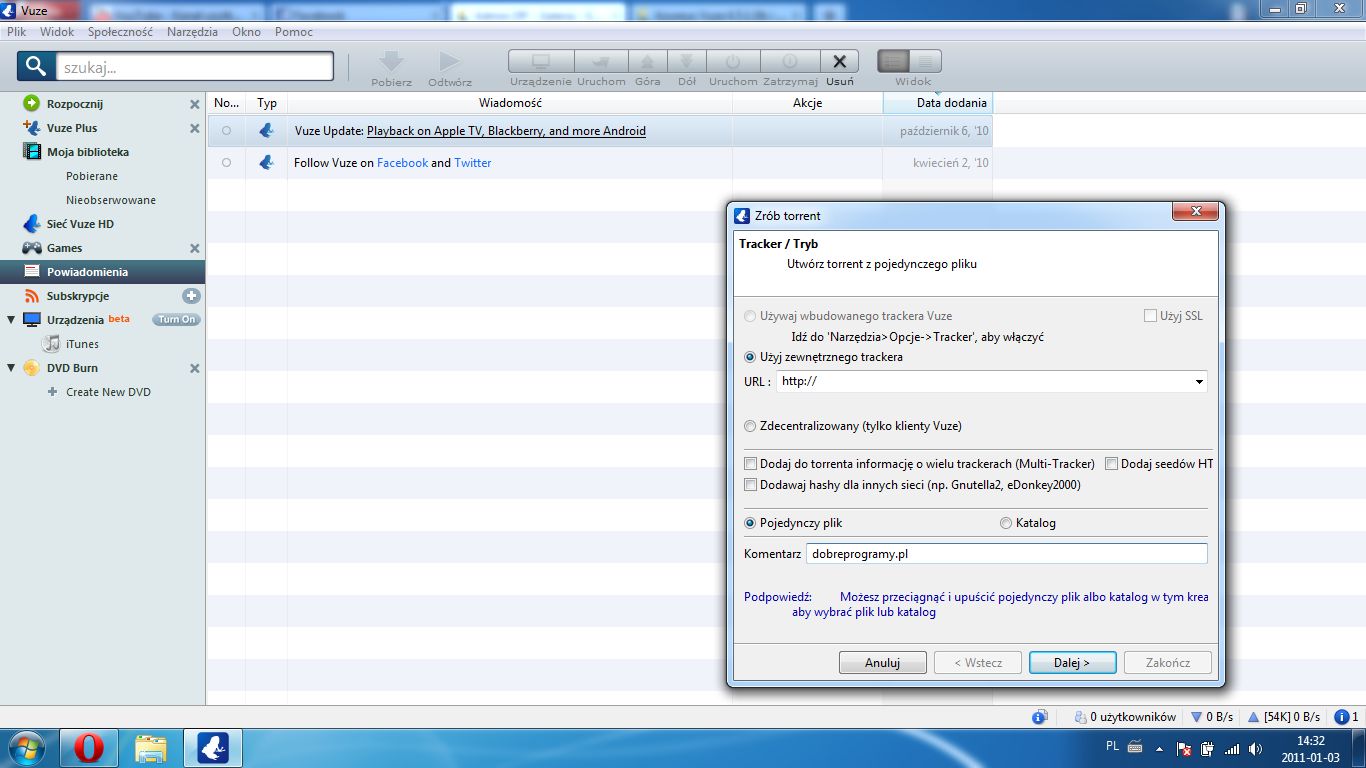Sort by Wiadomość column header
The height and width of the screenshot is (768, 1366).
(x=510, y=103)
